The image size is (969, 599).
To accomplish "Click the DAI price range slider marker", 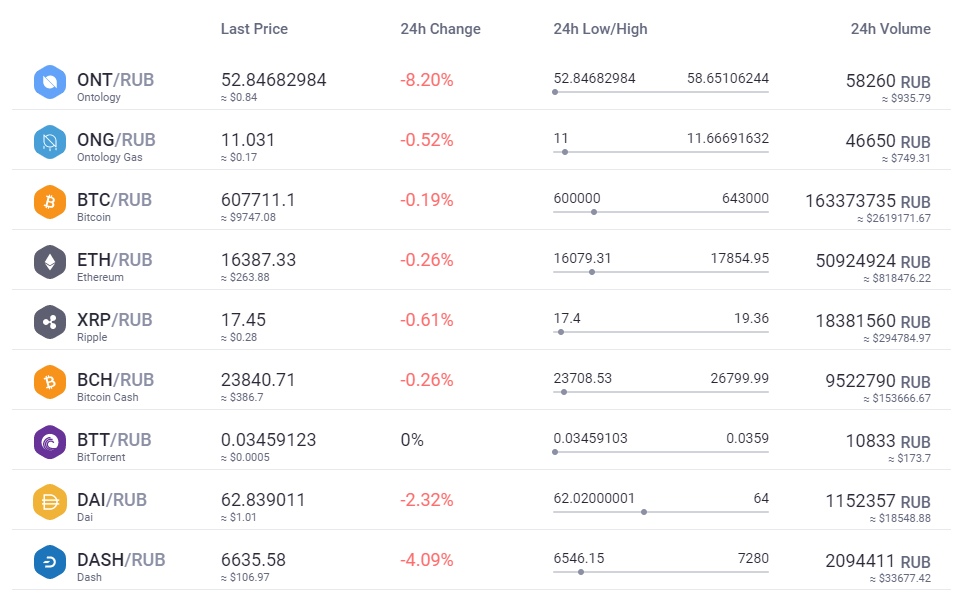I will coord(645,513).
